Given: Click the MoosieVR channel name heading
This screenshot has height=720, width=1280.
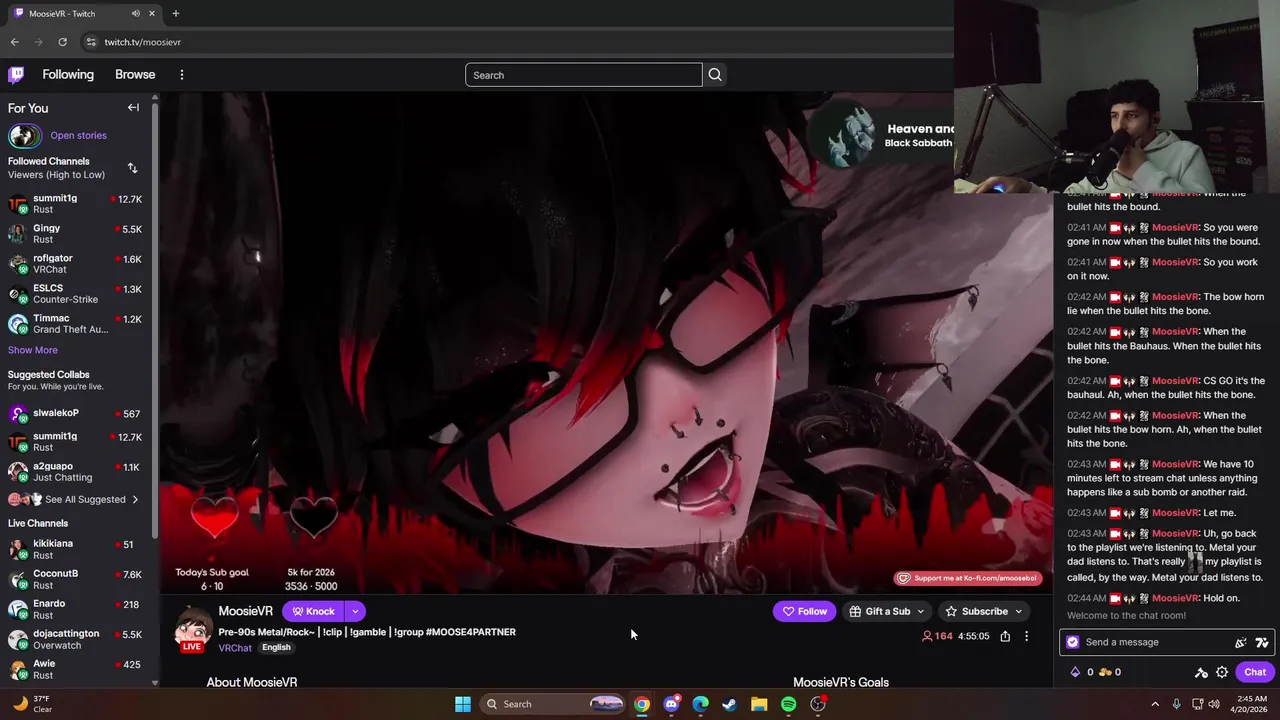Looking at the screenshot, I should click(x=246, y=611).
